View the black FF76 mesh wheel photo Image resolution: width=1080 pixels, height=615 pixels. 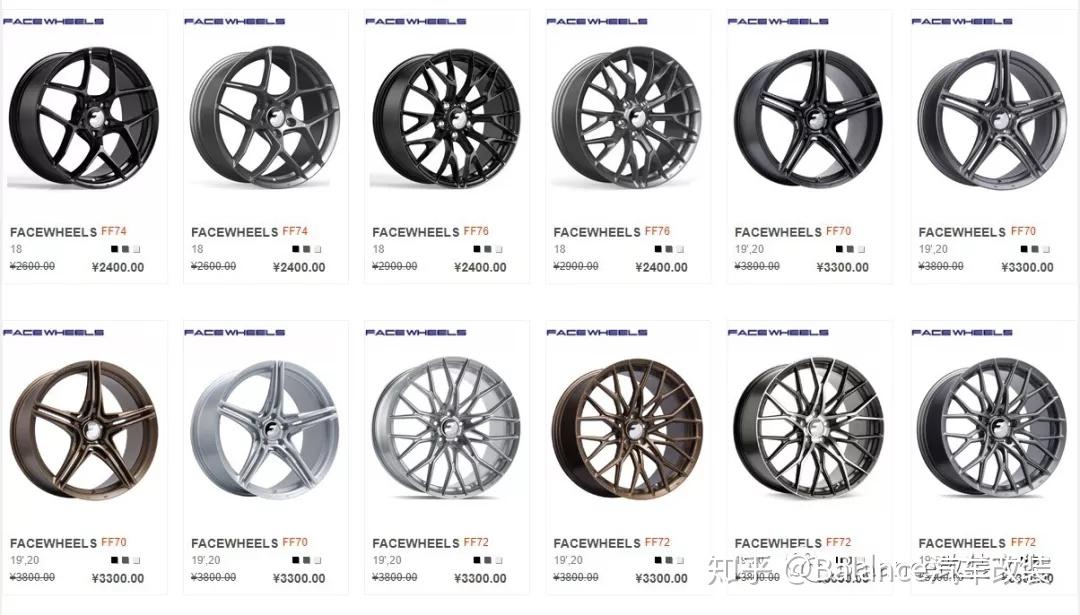(x=446, y=118)
